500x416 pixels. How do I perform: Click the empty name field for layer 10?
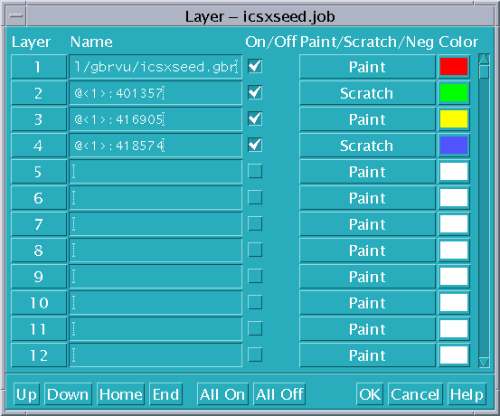(155, 303)
